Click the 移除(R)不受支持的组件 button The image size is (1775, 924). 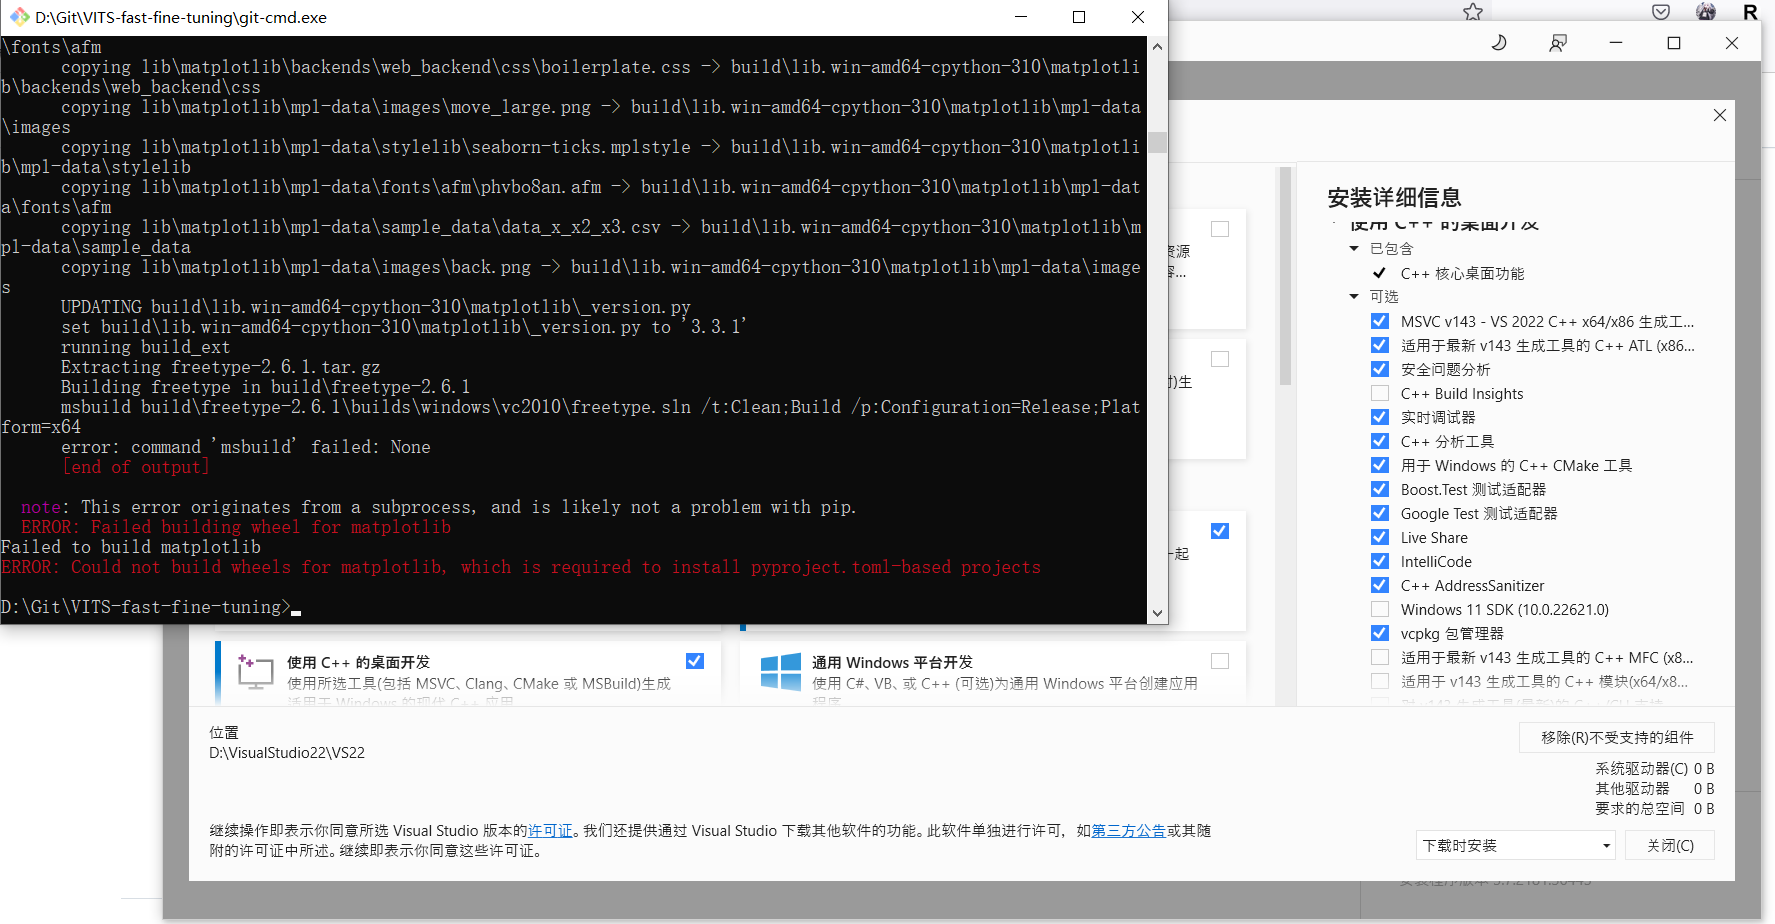click(x=1616, y=737)
